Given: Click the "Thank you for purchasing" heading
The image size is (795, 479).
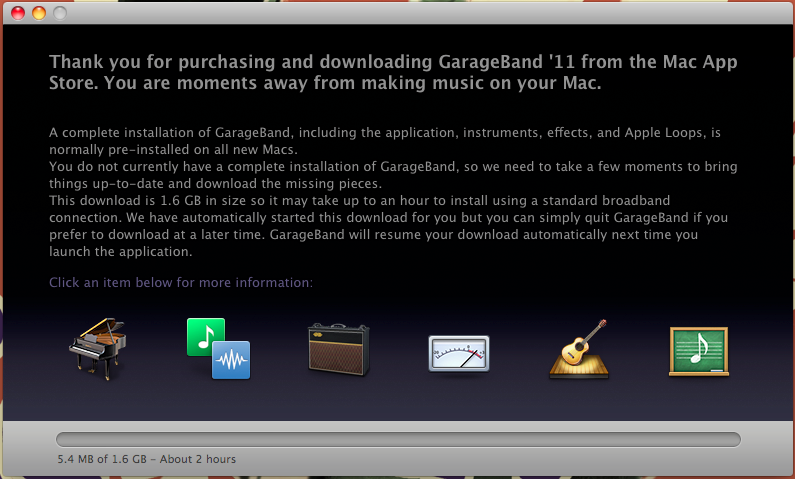Looking at the screenshot, I should pos(393,72).
